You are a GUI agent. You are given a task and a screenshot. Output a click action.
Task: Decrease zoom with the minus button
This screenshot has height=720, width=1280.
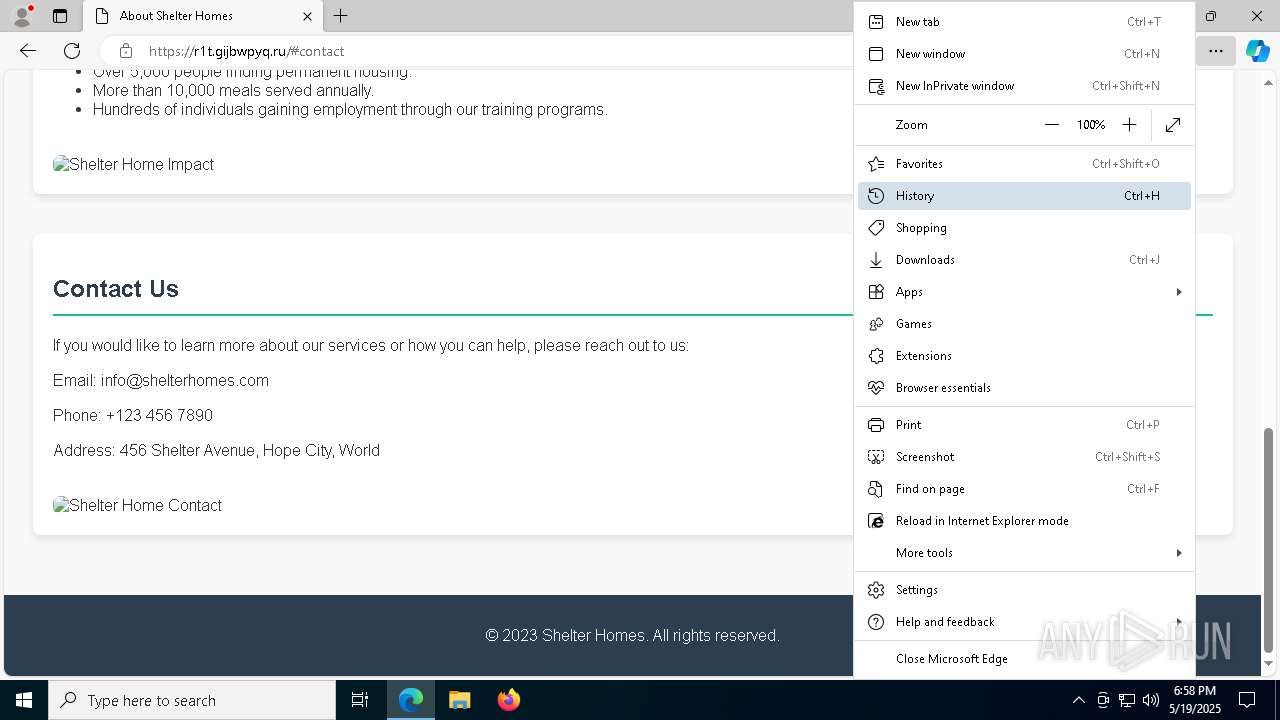click(1052, 125)
